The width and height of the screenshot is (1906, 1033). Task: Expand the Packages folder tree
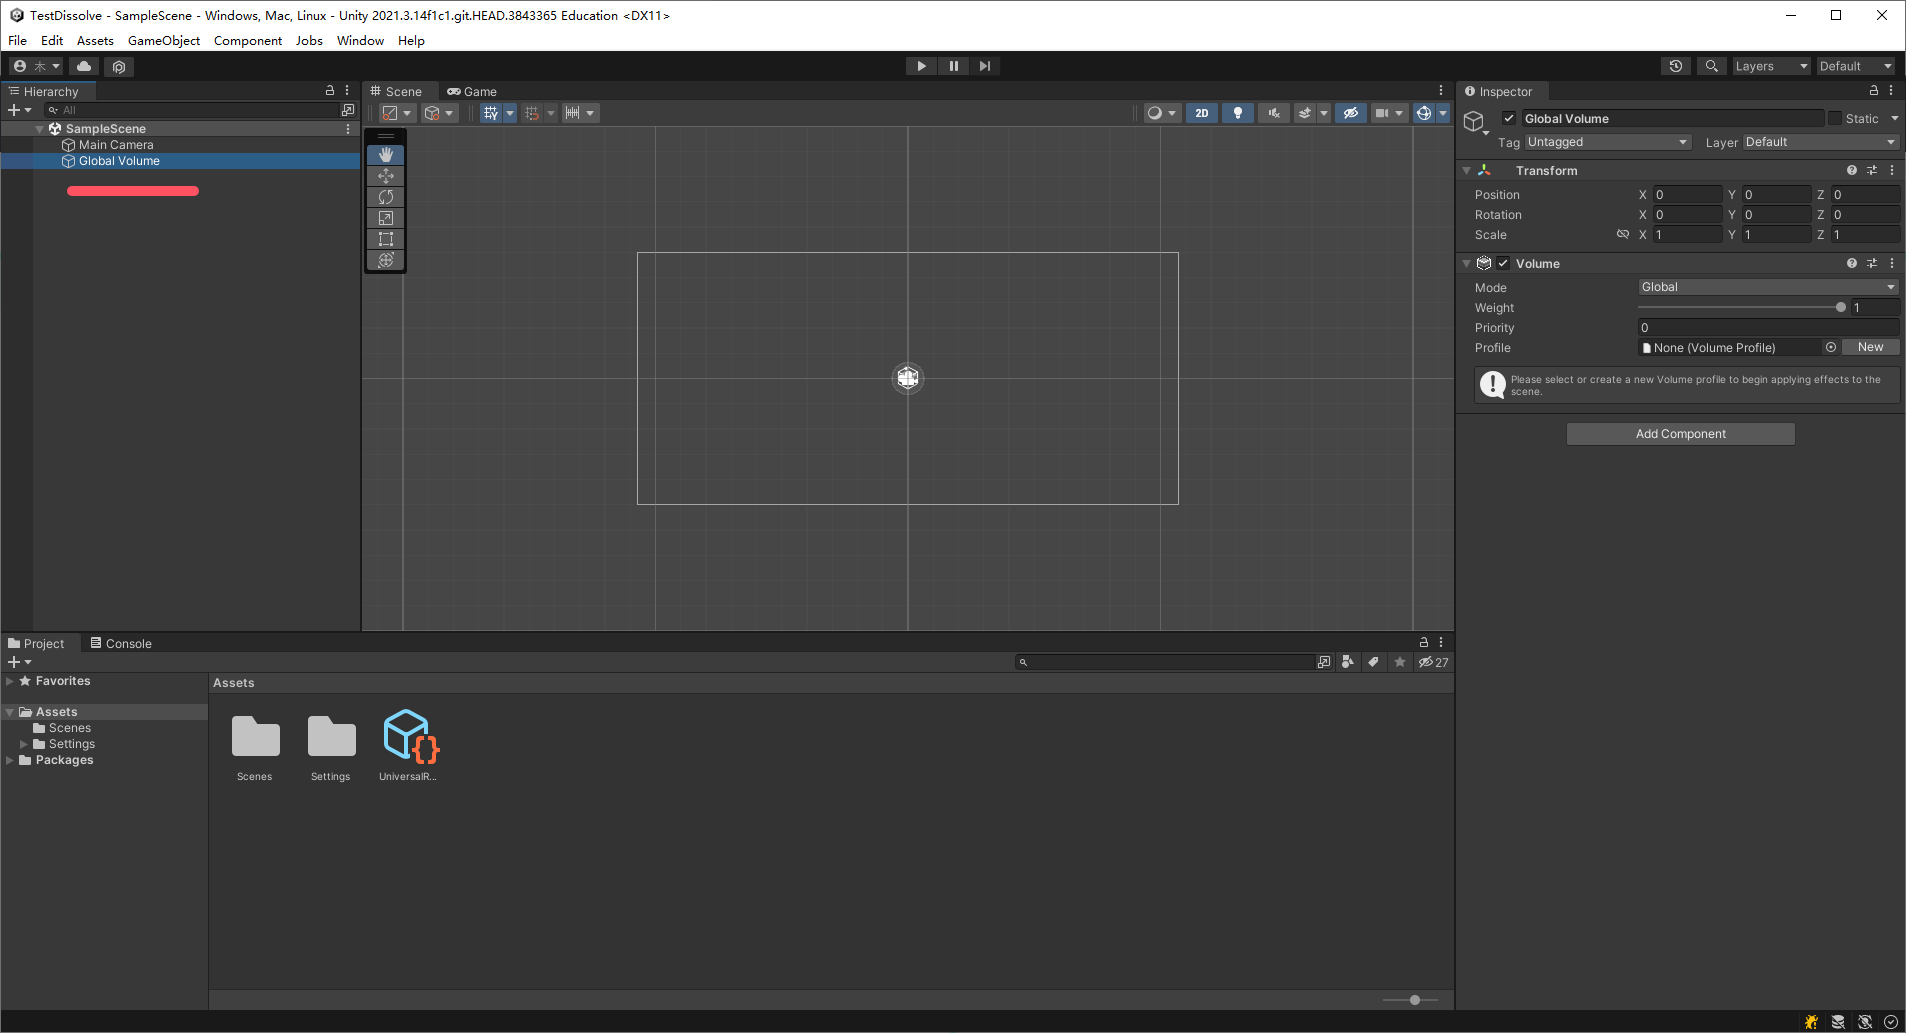10,760
